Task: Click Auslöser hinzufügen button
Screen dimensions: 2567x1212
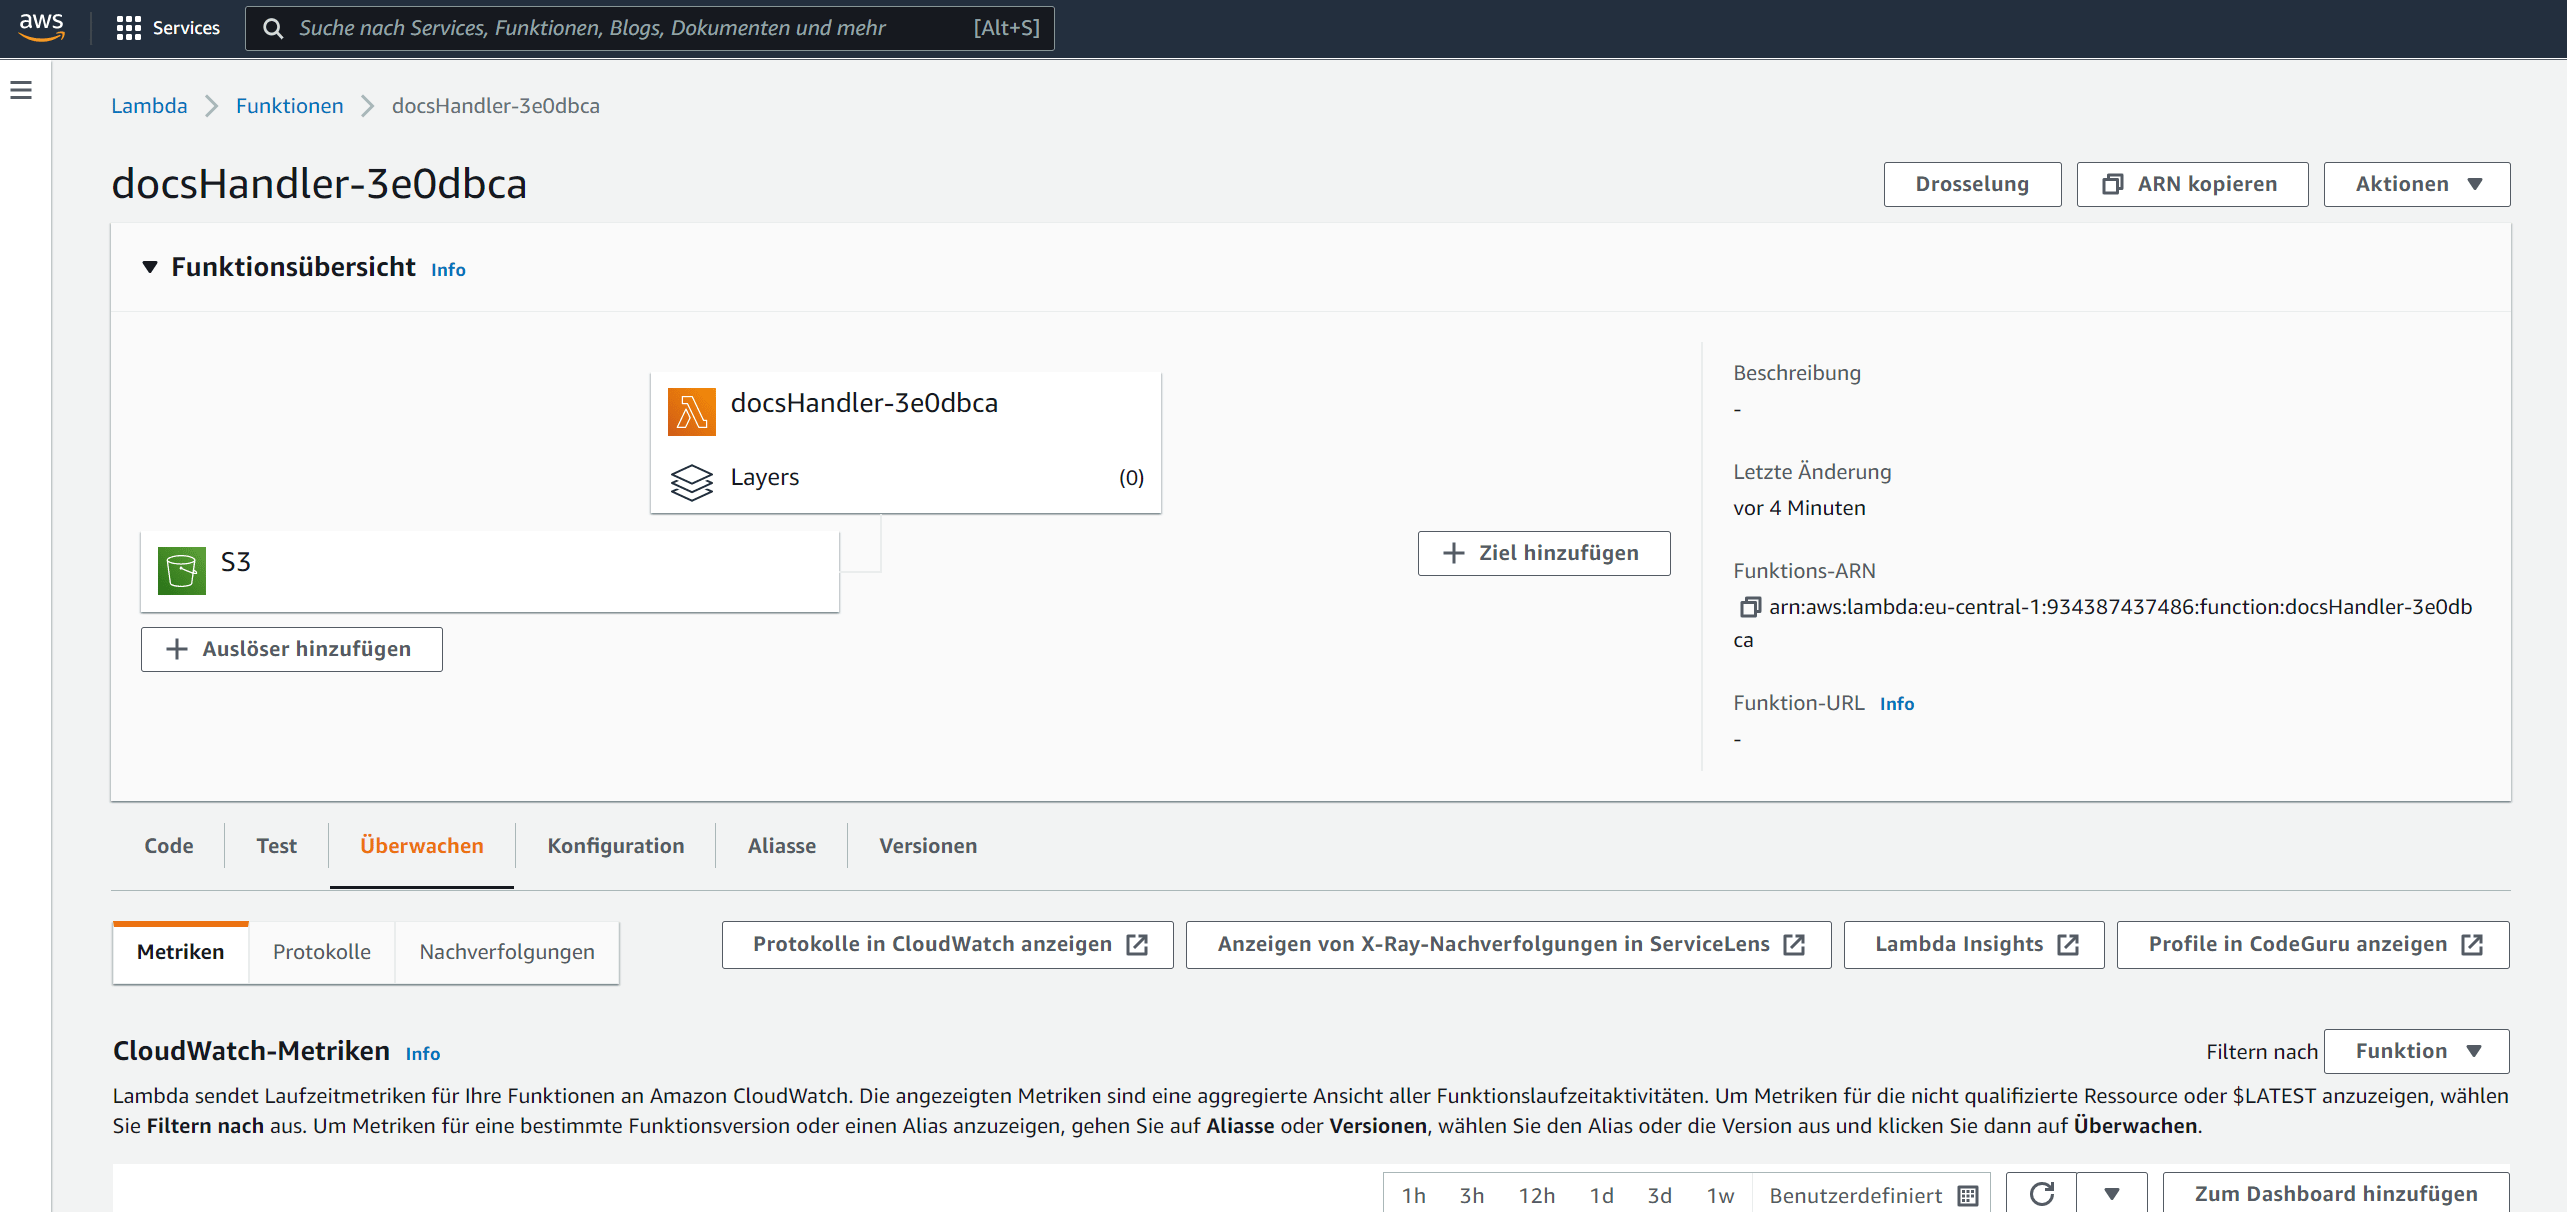Action: coord(292,649)
